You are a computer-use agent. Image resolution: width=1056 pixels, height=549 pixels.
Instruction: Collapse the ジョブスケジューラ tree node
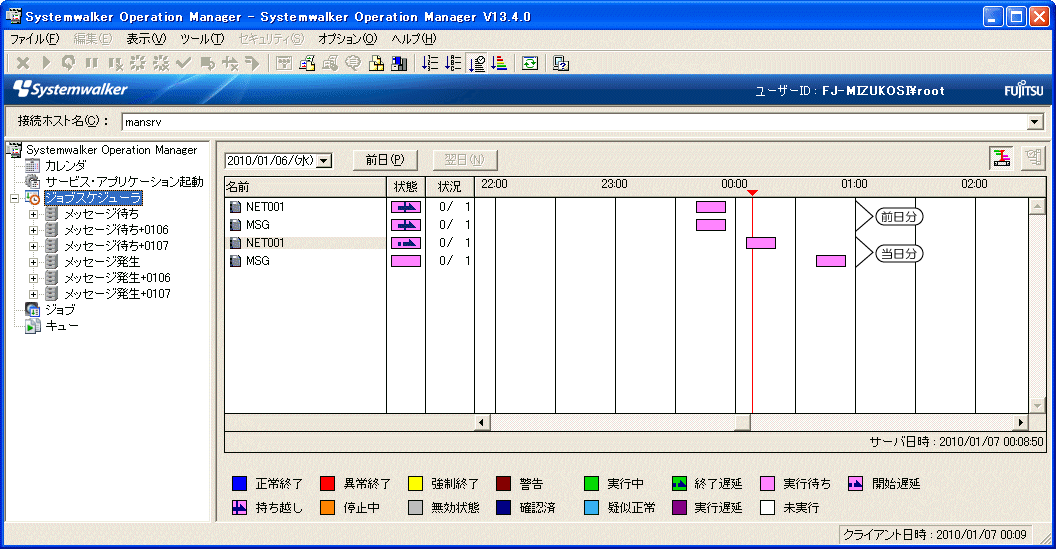click(14, 199)
